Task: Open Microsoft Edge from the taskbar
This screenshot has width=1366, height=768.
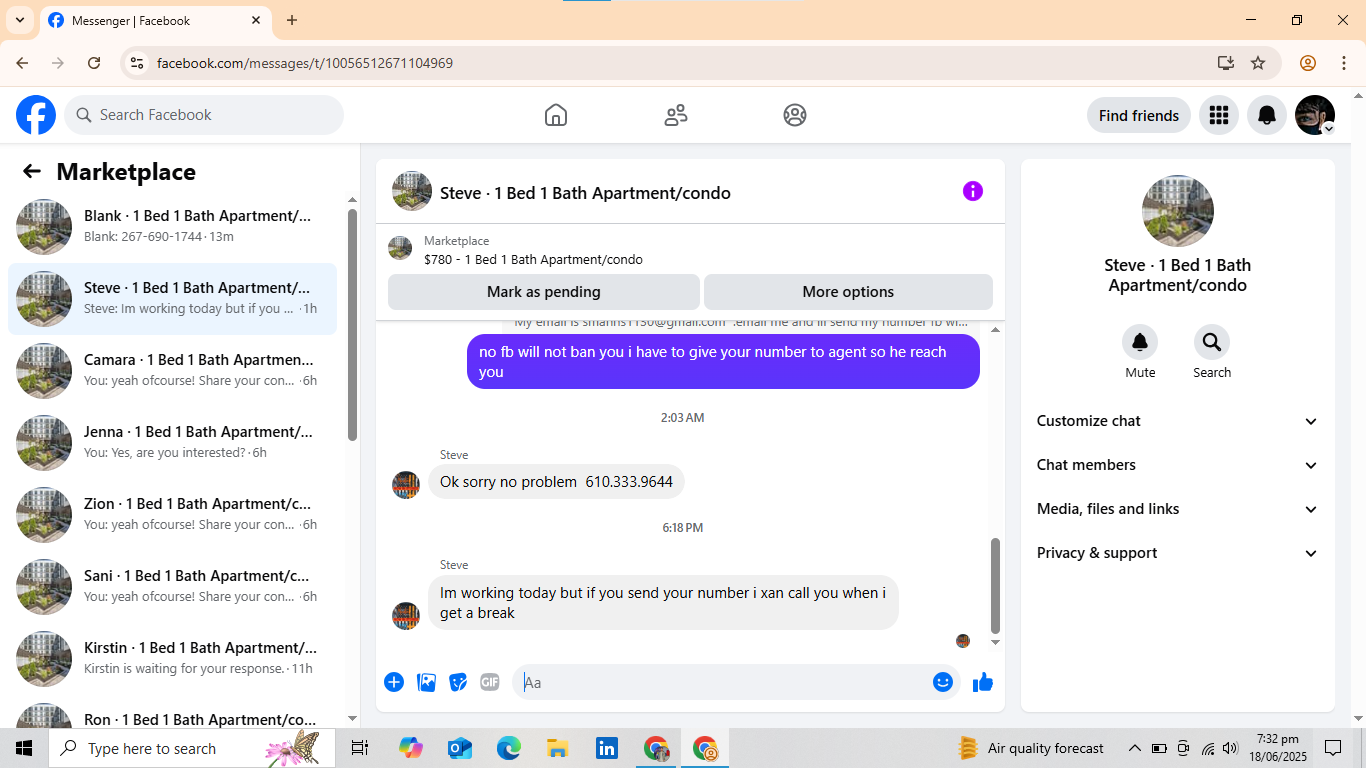Action: [509, 748]
